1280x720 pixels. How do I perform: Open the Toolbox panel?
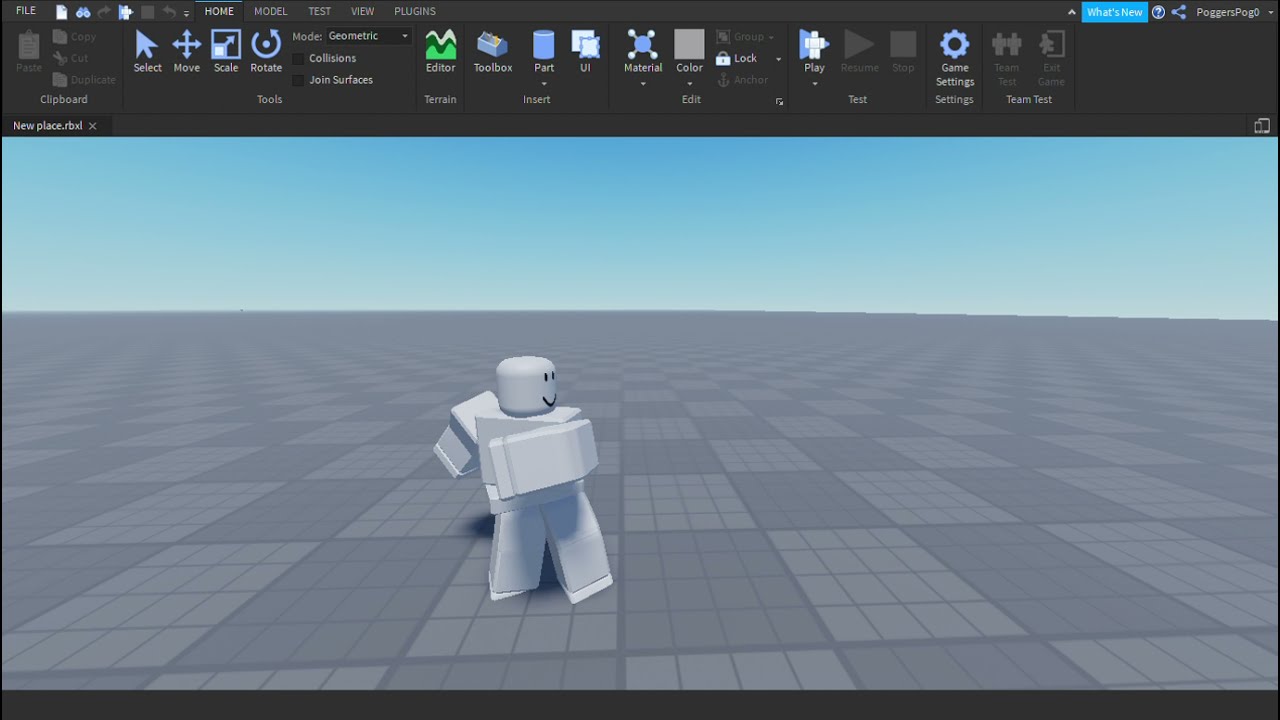point(493,51)
